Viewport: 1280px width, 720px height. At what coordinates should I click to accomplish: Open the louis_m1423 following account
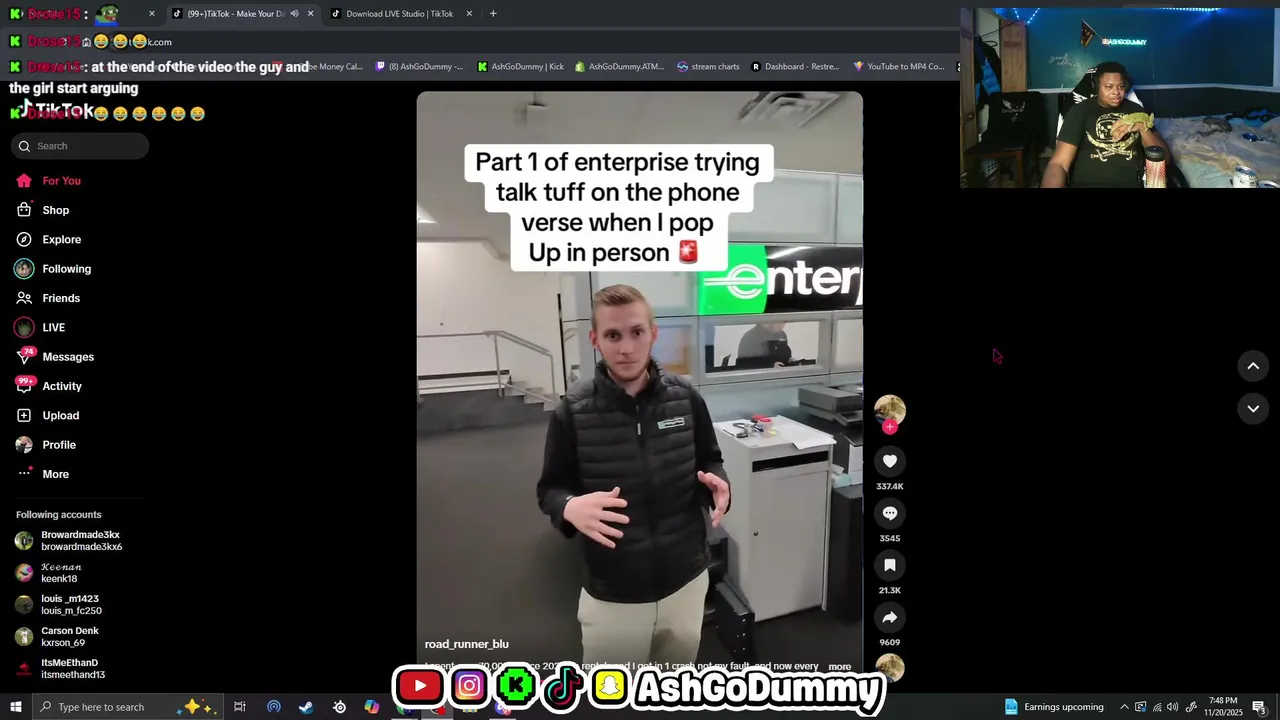point(70,605)
